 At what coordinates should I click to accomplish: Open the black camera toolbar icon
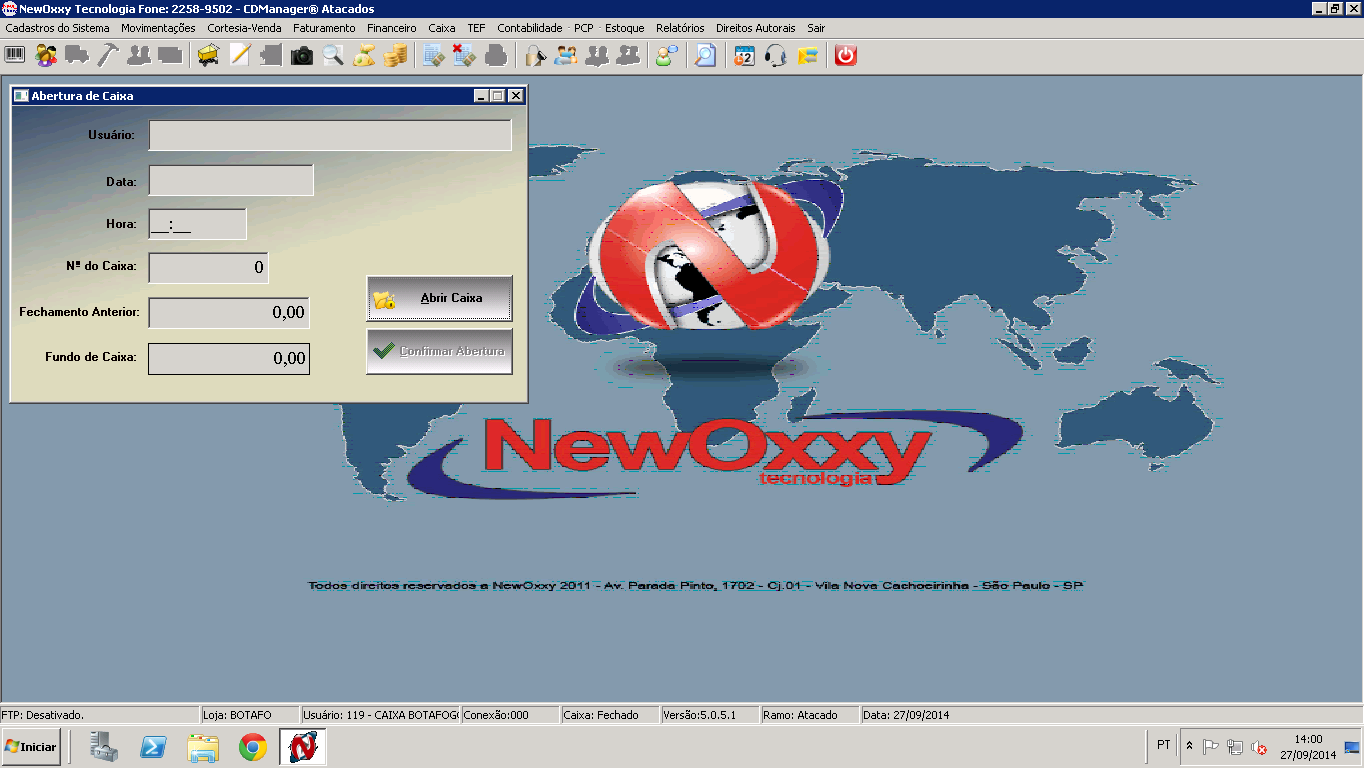coord(301,56)
